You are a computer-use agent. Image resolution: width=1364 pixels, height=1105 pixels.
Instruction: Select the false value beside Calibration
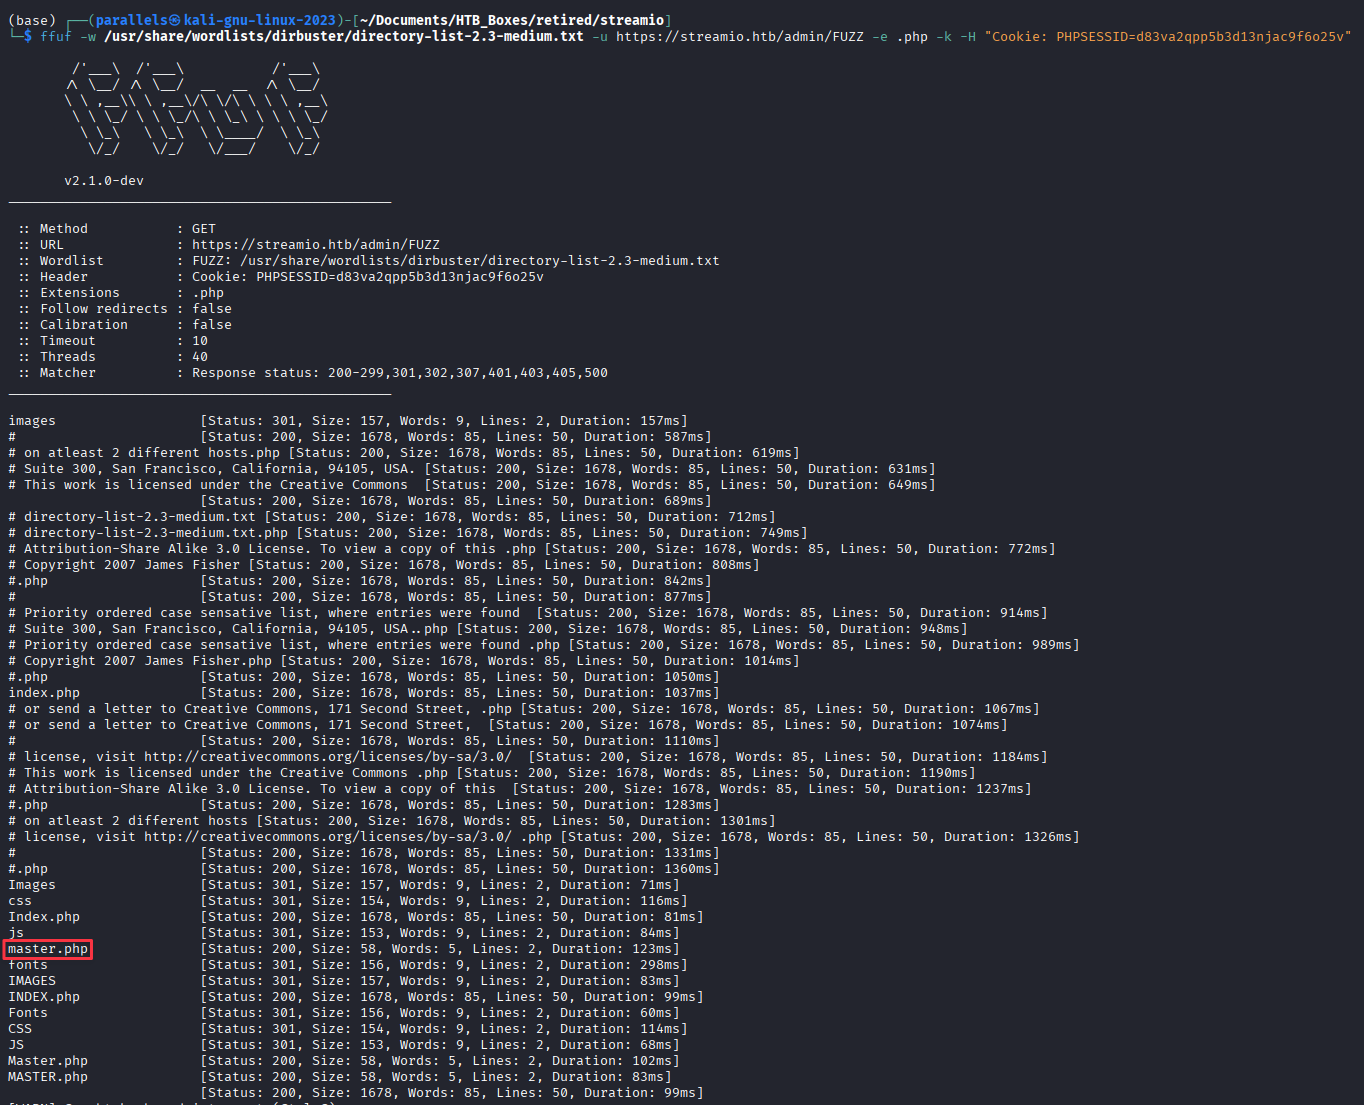click(212, 325)
